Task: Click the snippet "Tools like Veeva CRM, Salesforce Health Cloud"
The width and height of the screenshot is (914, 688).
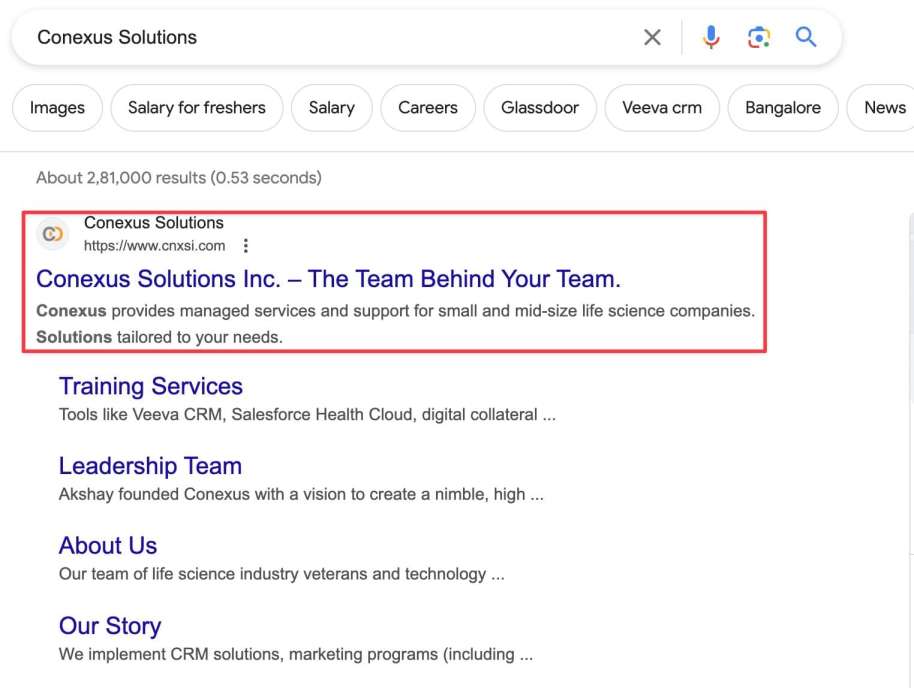Action: coord(307,415)
